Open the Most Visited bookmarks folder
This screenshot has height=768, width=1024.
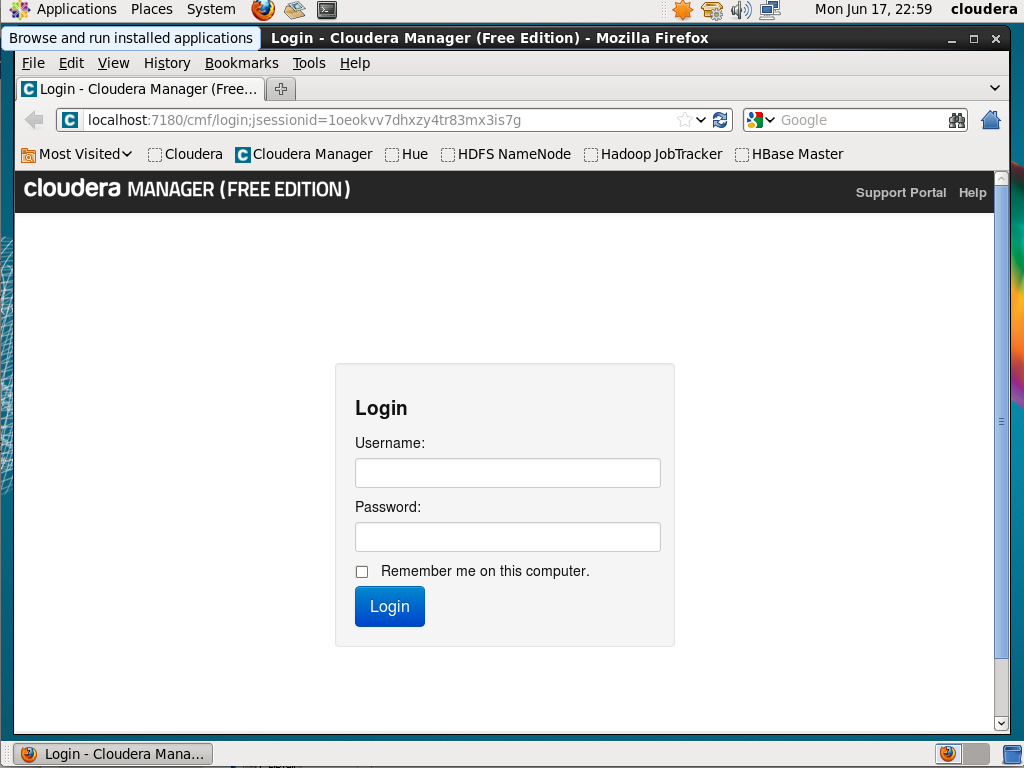pos(77,155)
